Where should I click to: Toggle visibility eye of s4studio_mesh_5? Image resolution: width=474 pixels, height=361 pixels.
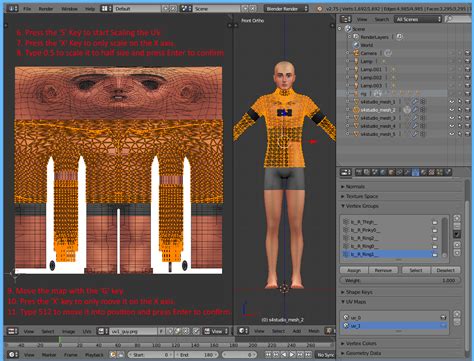(452, 134)
